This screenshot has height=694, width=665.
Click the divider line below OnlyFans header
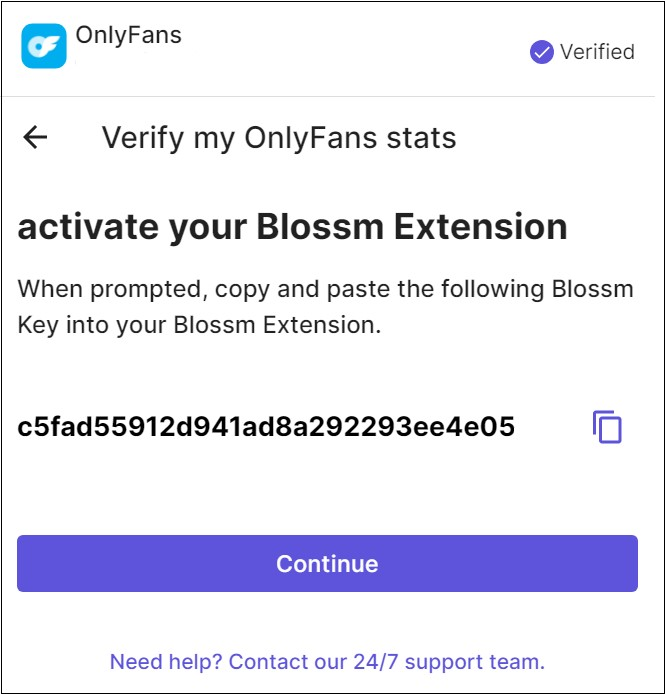[328, 96]
